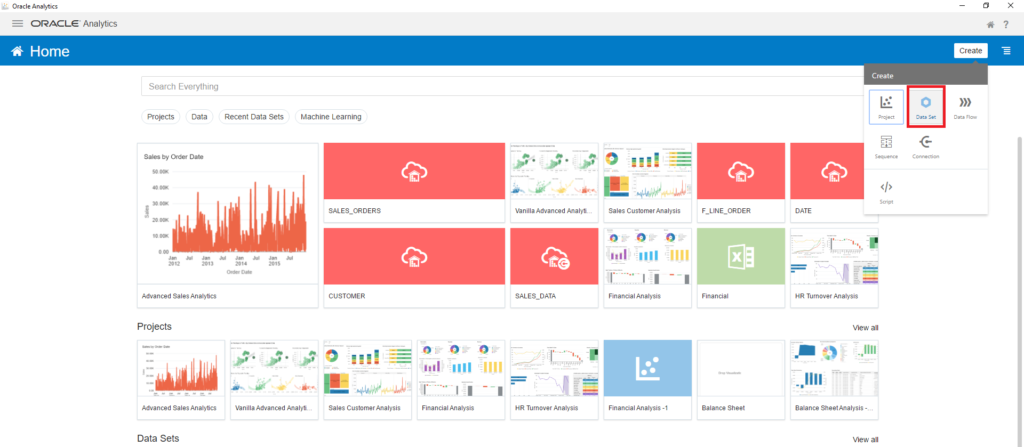The image size is (1024, 447).
Task: Click View all for Projects
Action: coord(865,328)
